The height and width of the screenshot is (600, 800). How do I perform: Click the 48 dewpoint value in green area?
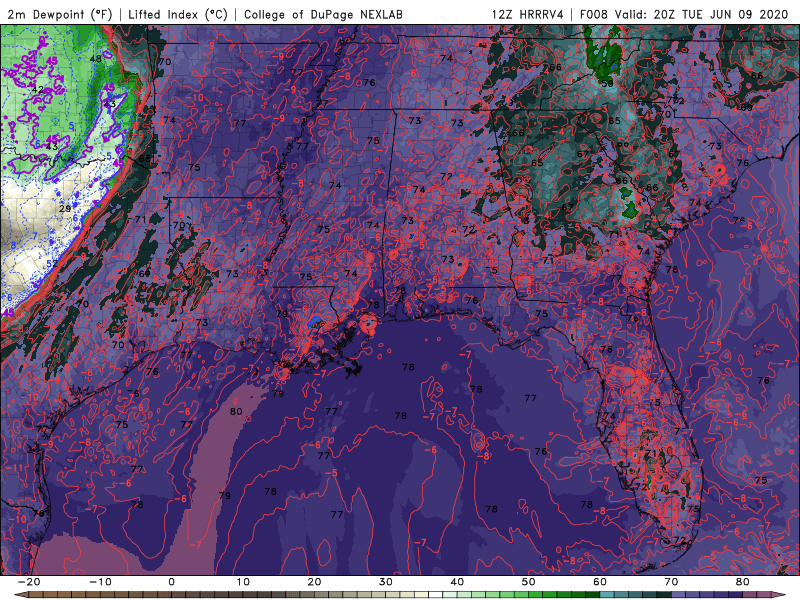pos(95,59)
